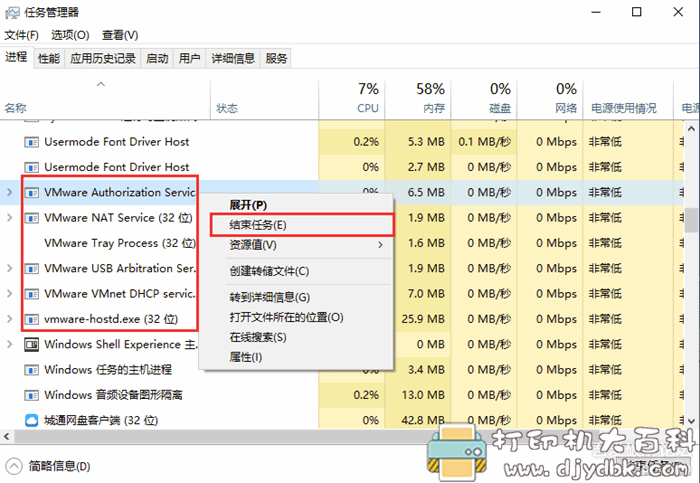Sort by the 状态 column header
The height and width of the screenshot is (483, 700).
point(264,100)
